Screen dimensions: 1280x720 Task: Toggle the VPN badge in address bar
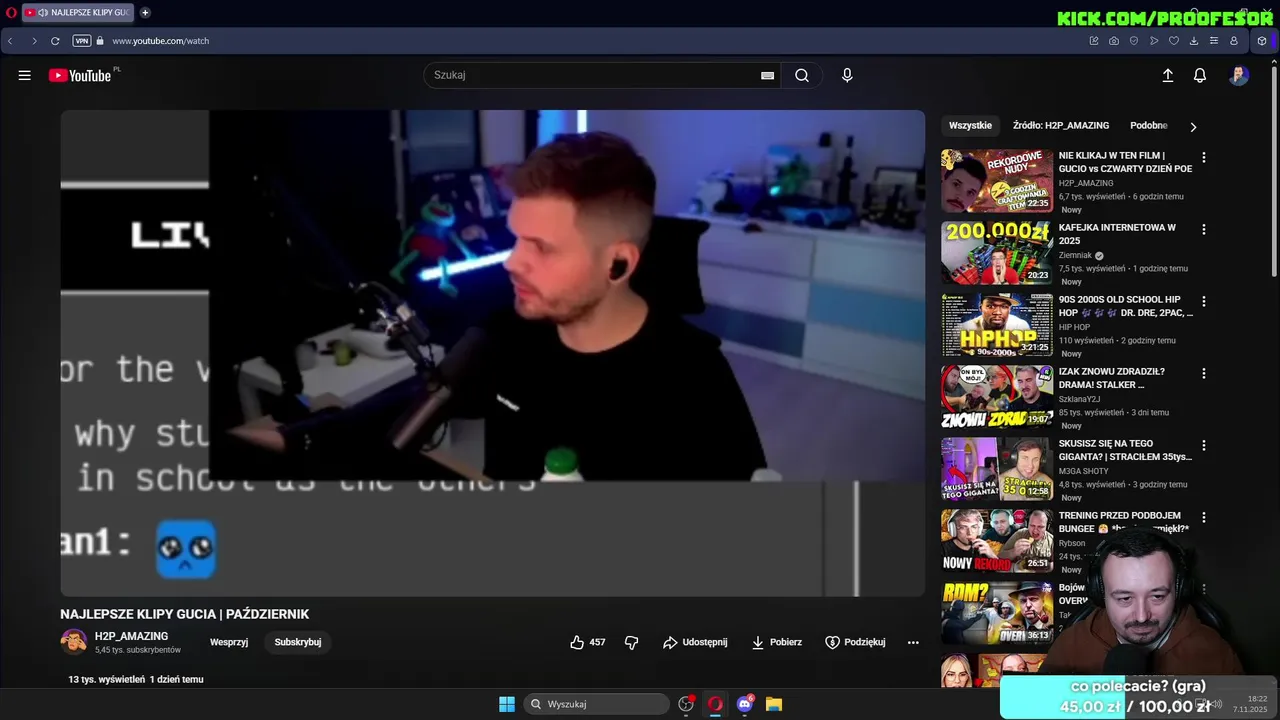(82, 41)
